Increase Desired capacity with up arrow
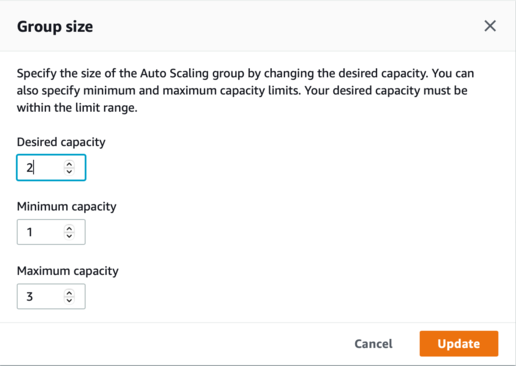The width and height of the screenshot is (516, 366). [x=69, y=164]
